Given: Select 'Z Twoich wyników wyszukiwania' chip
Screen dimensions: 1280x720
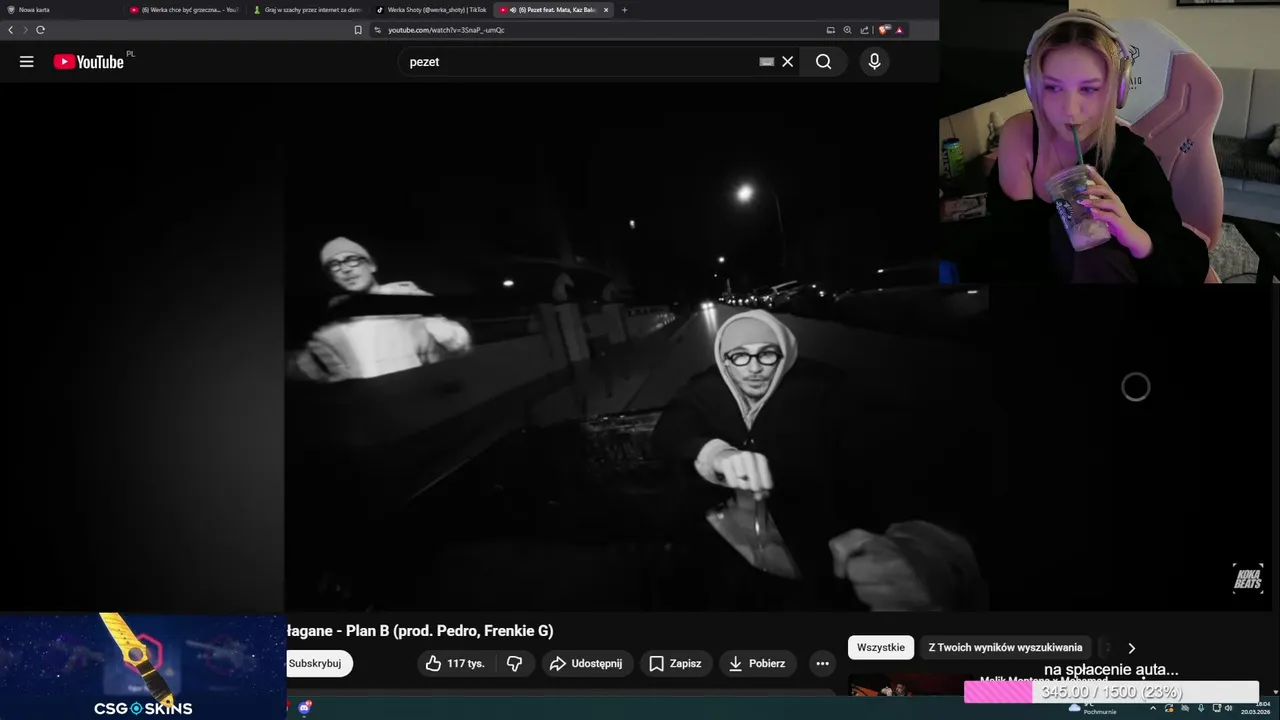Looking at the screenshot, I should pyautogui.click(x=1005, y=647).
